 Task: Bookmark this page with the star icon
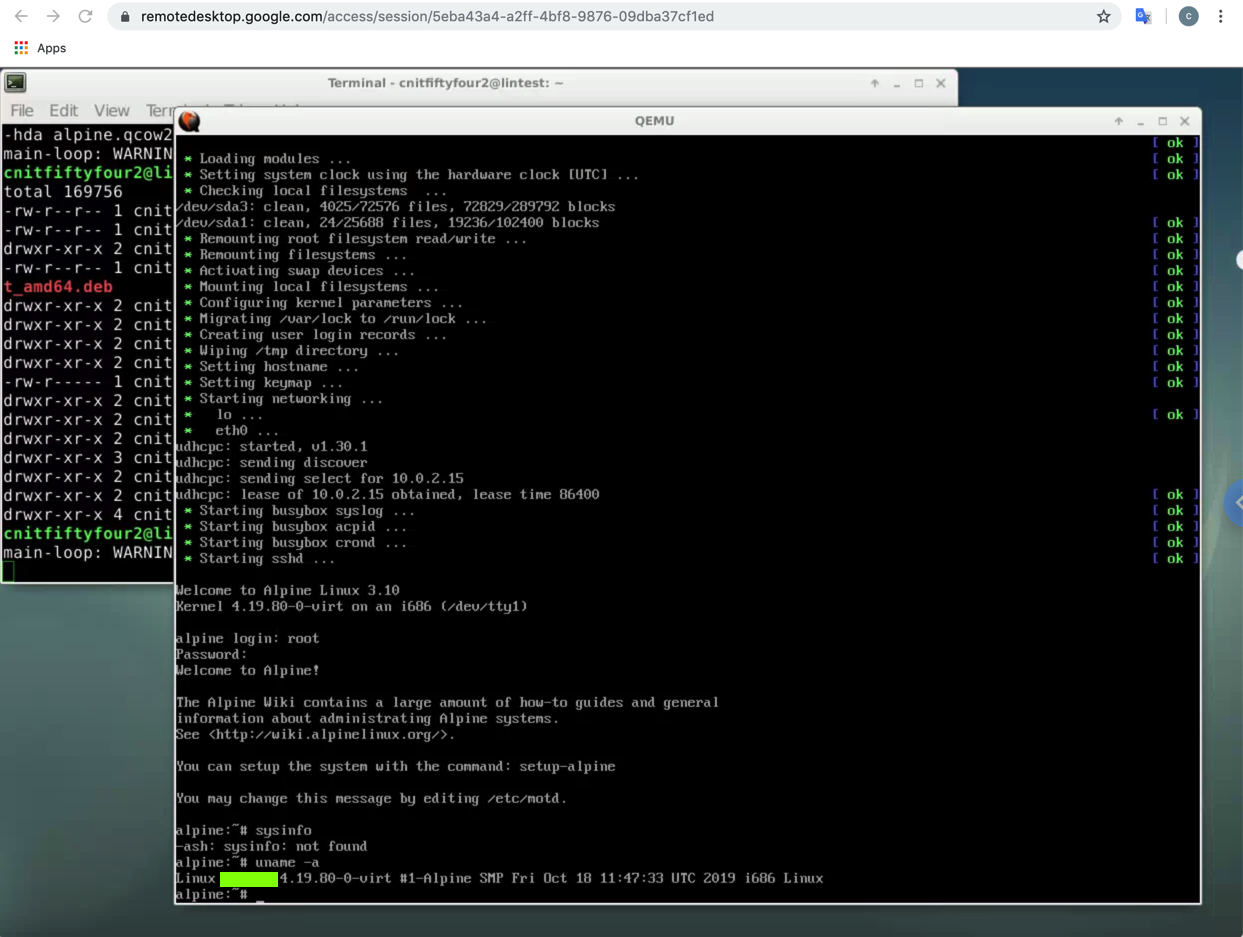pos(1104,16)
